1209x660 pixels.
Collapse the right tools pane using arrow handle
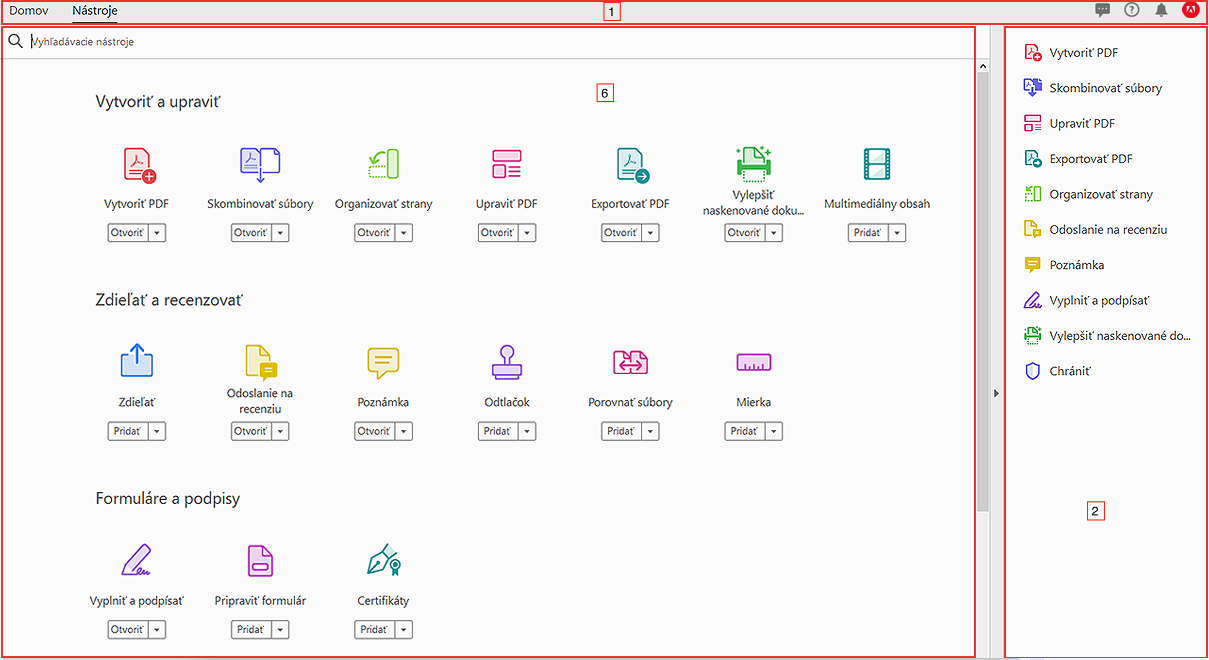point(996,394)
